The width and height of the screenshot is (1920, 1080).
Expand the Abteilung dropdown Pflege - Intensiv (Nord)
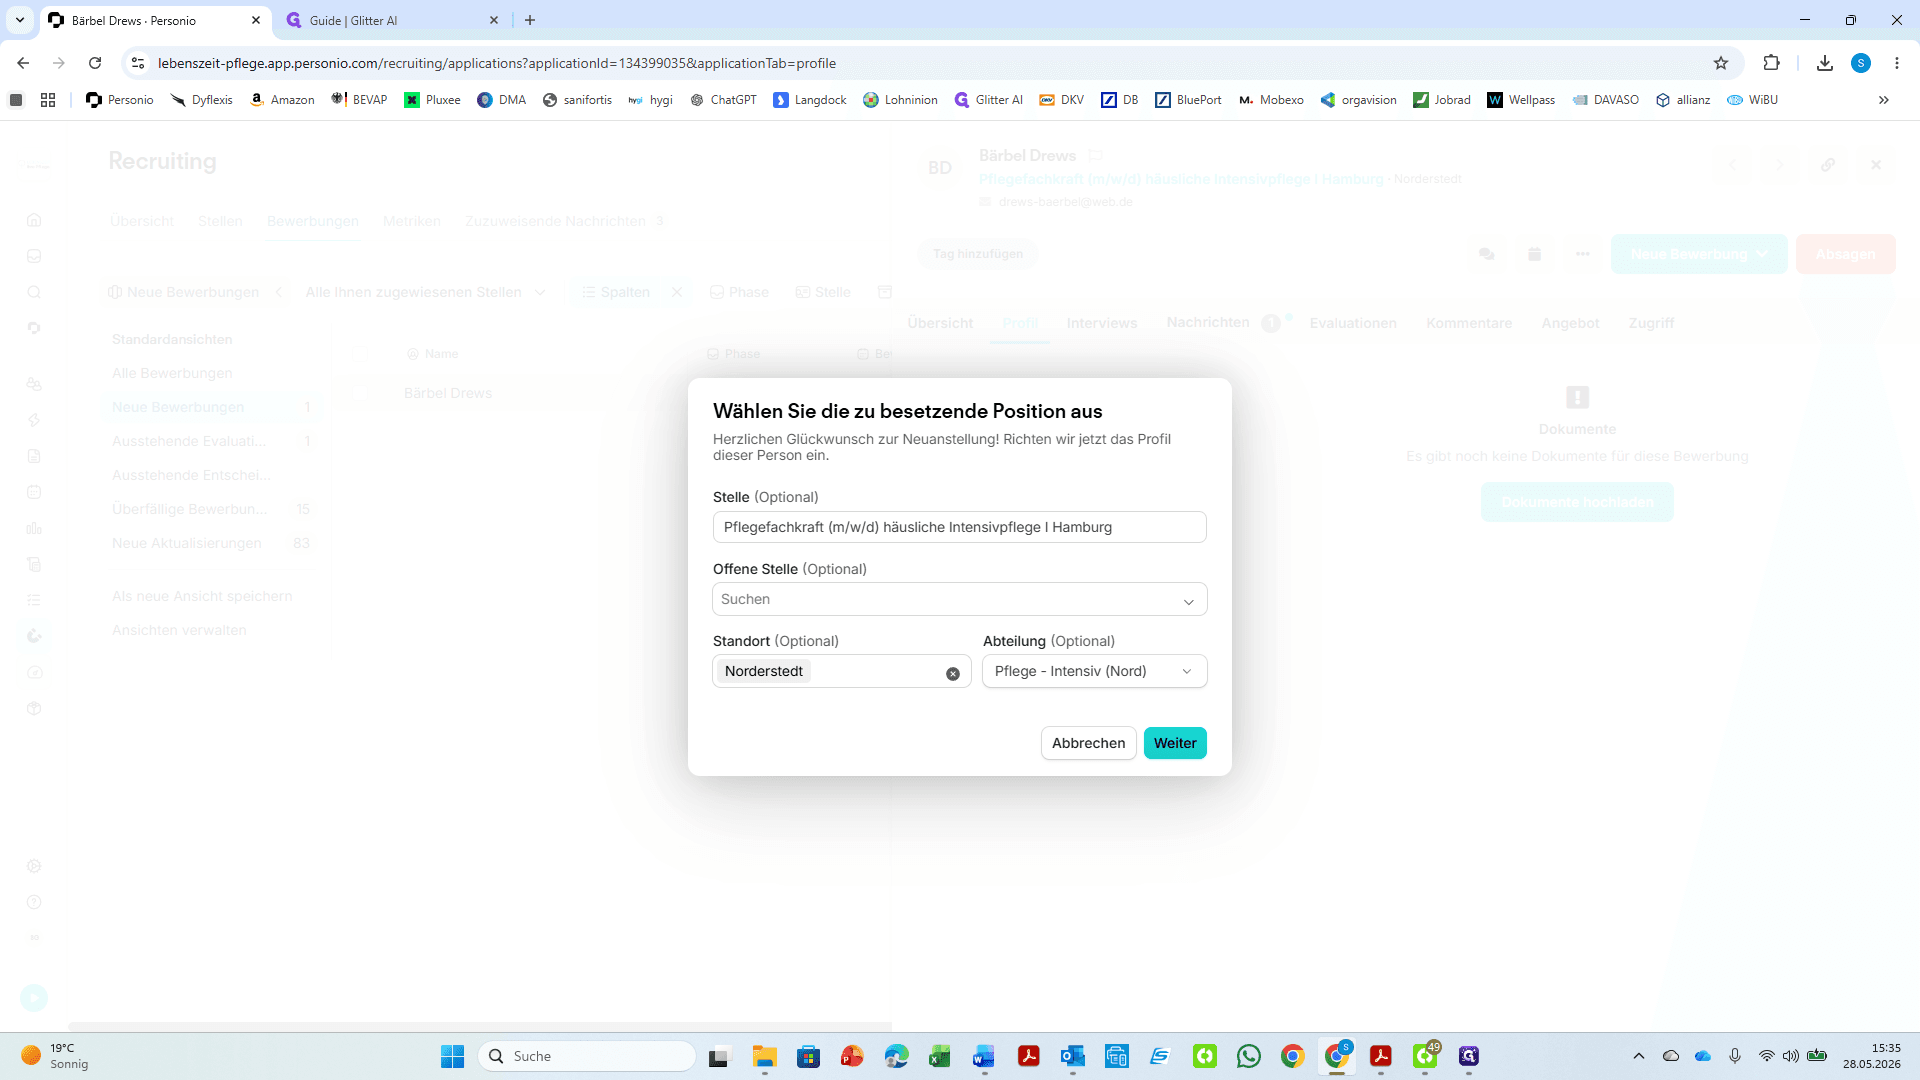pos(1094,671)
